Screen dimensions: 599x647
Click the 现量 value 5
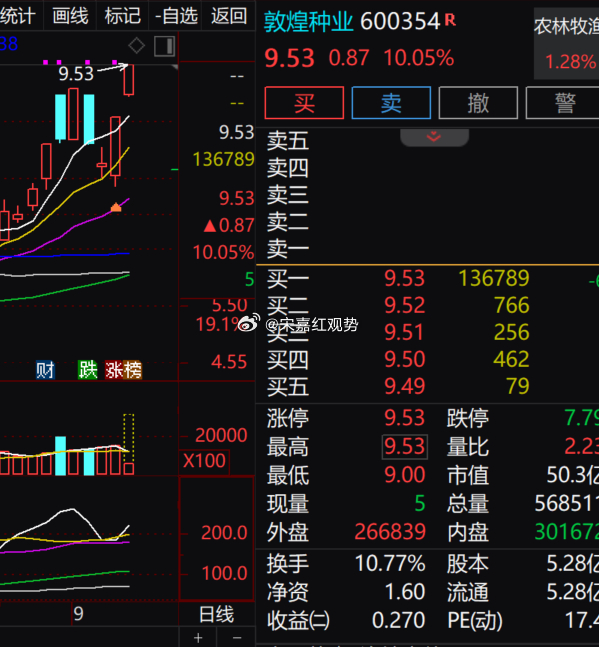pyautogui.click(x=420, y=503)
